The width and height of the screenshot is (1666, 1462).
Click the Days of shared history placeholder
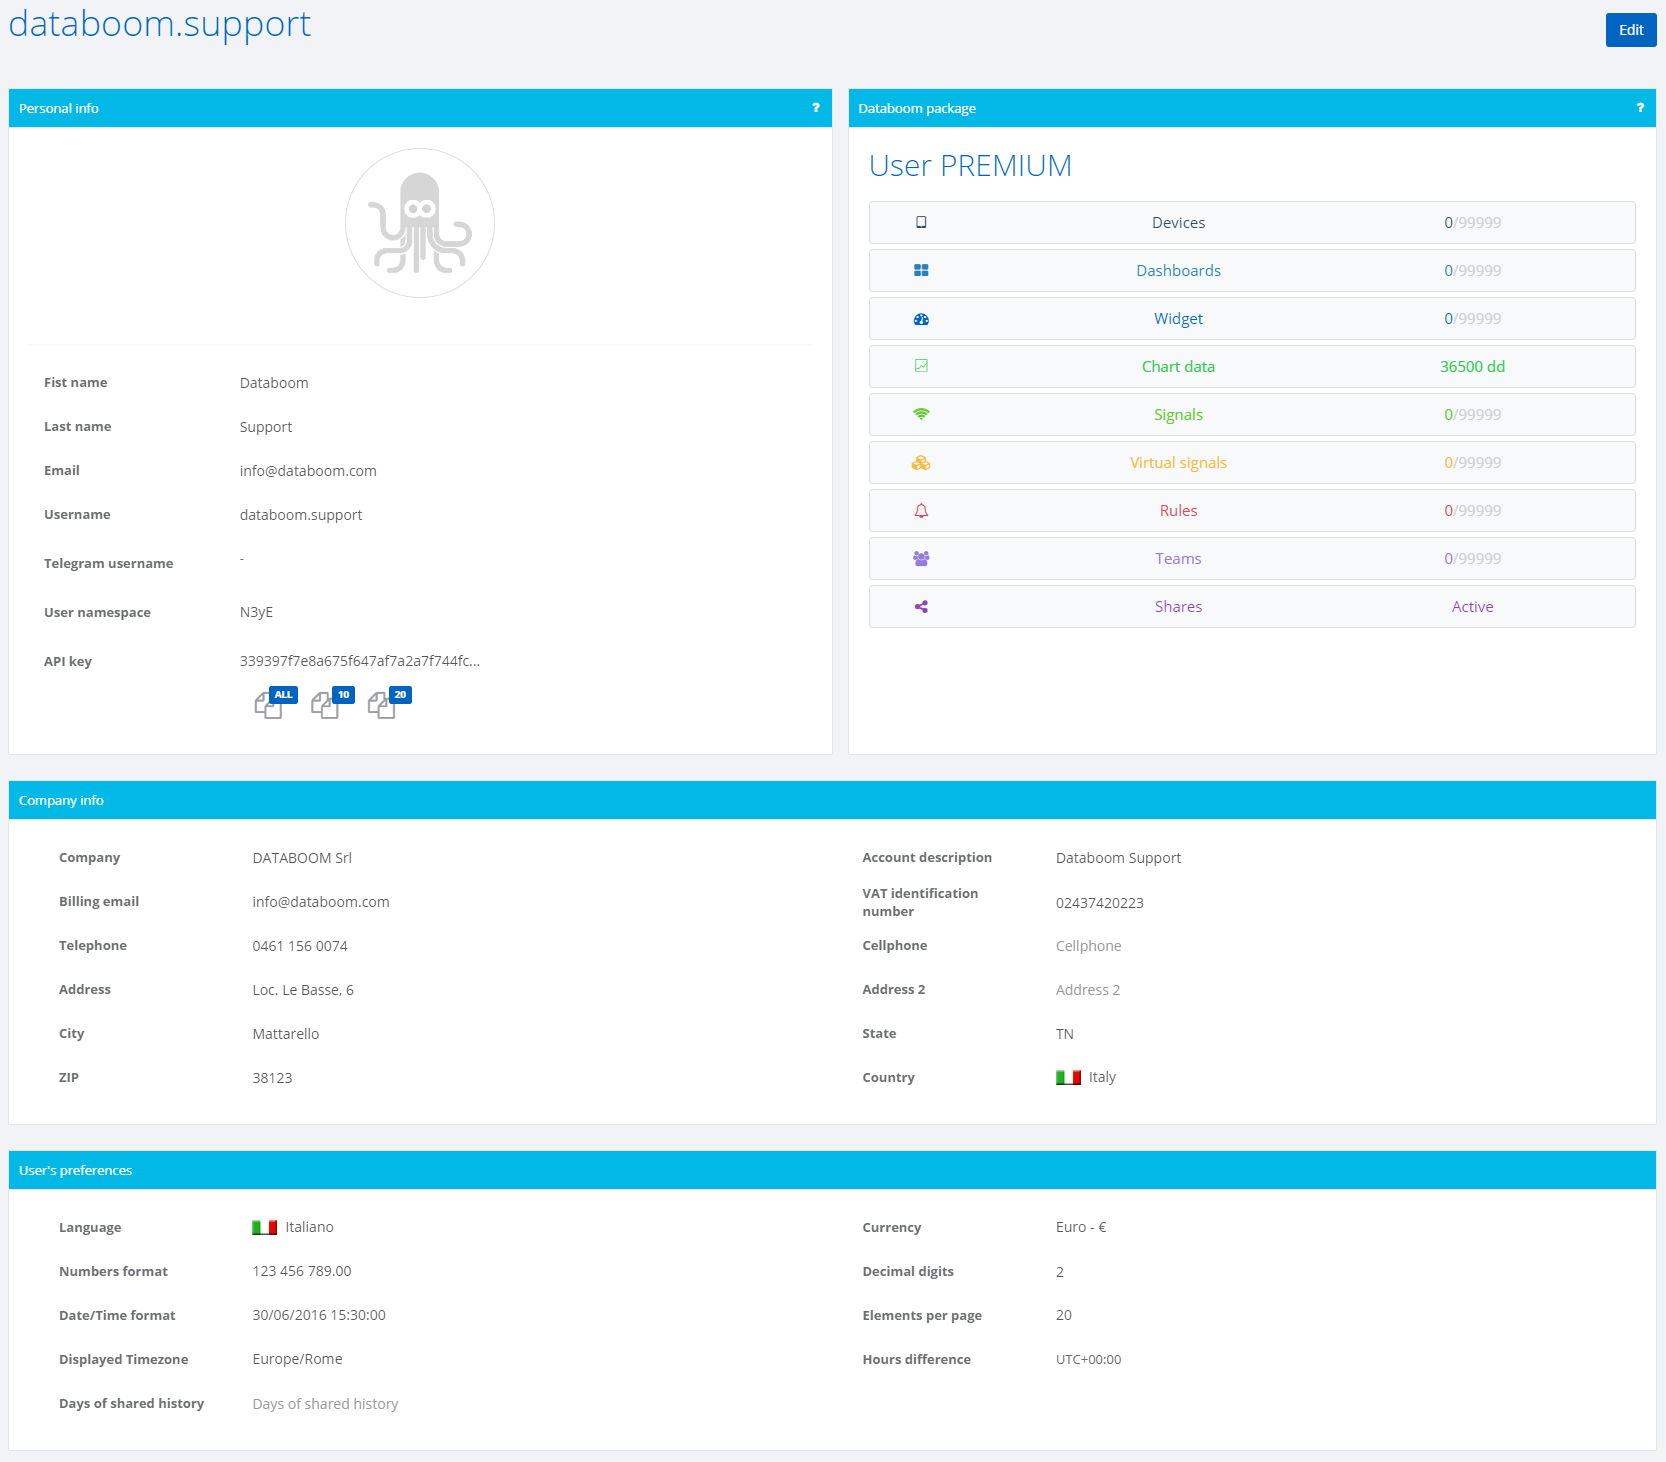(x=325, y=1404)
